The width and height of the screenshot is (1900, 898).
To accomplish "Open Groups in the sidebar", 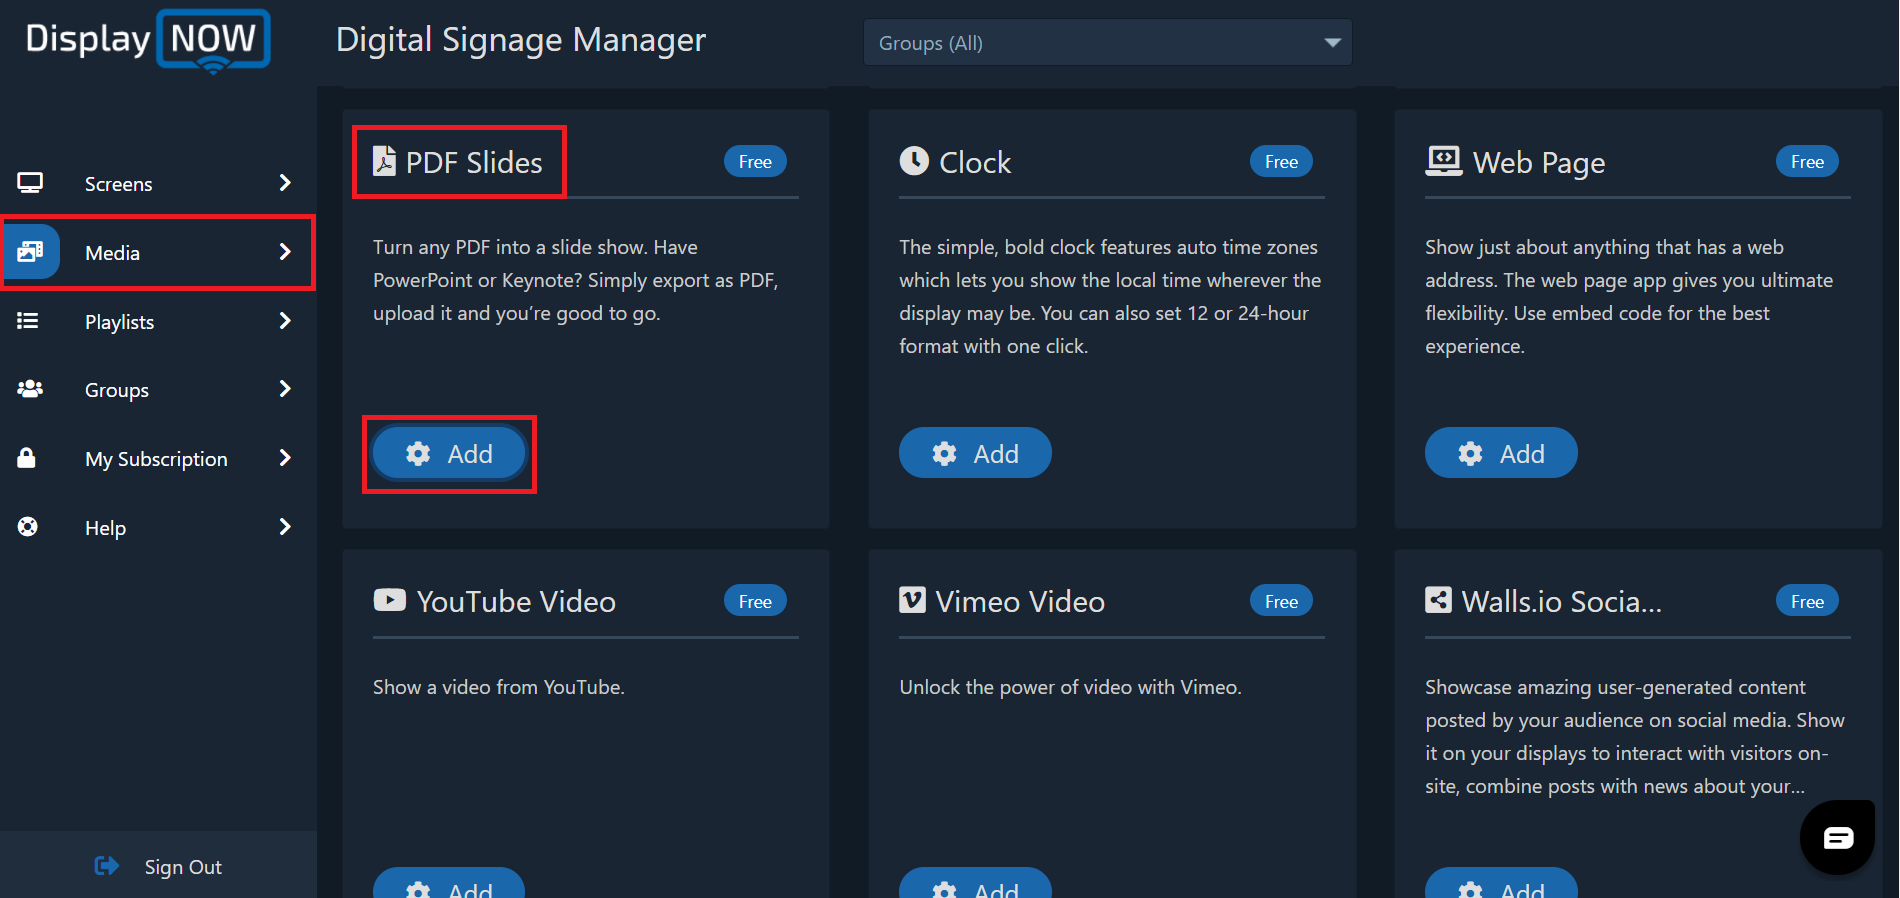I will (158, 390).
